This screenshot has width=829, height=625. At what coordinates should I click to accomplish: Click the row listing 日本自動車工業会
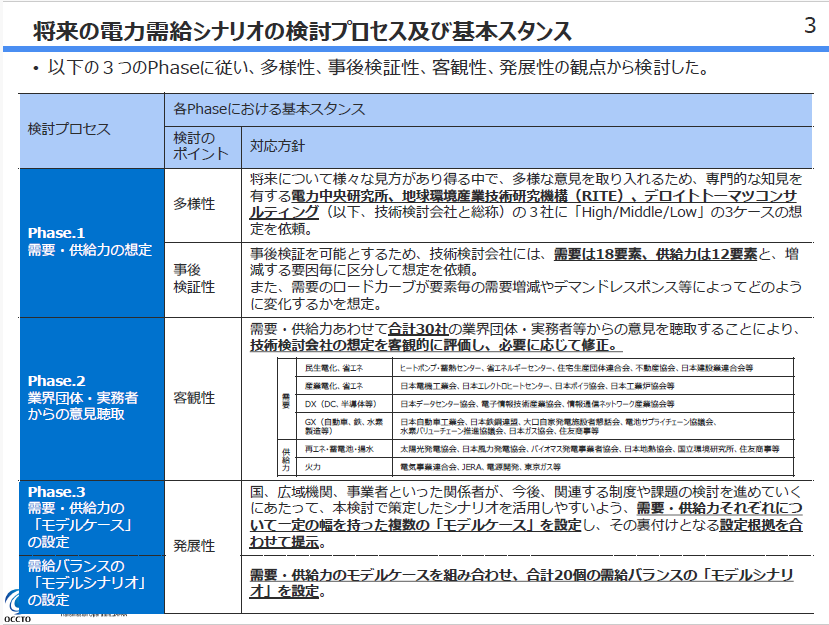pos(593,427)
